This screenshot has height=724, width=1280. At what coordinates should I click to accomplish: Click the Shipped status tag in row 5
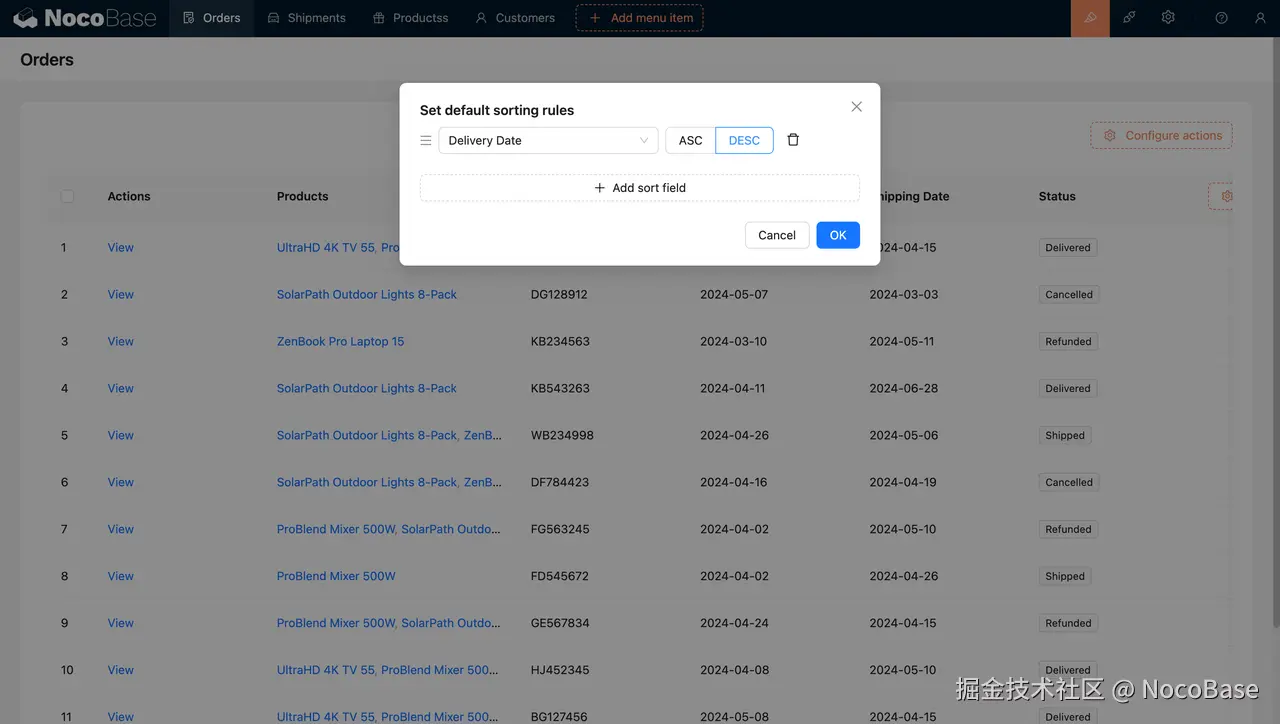[1065, 436]
